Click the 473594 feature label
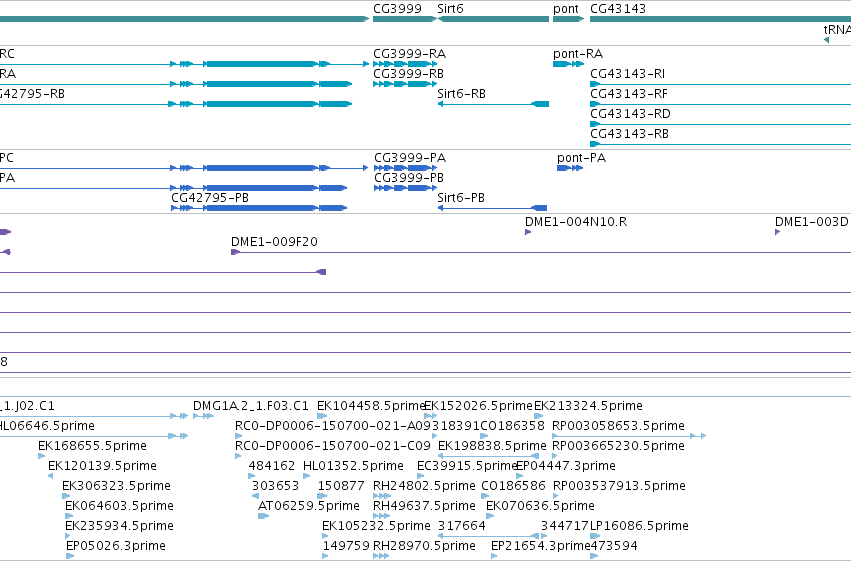This screenshot has width=851, height=561. tap(614, 546)
